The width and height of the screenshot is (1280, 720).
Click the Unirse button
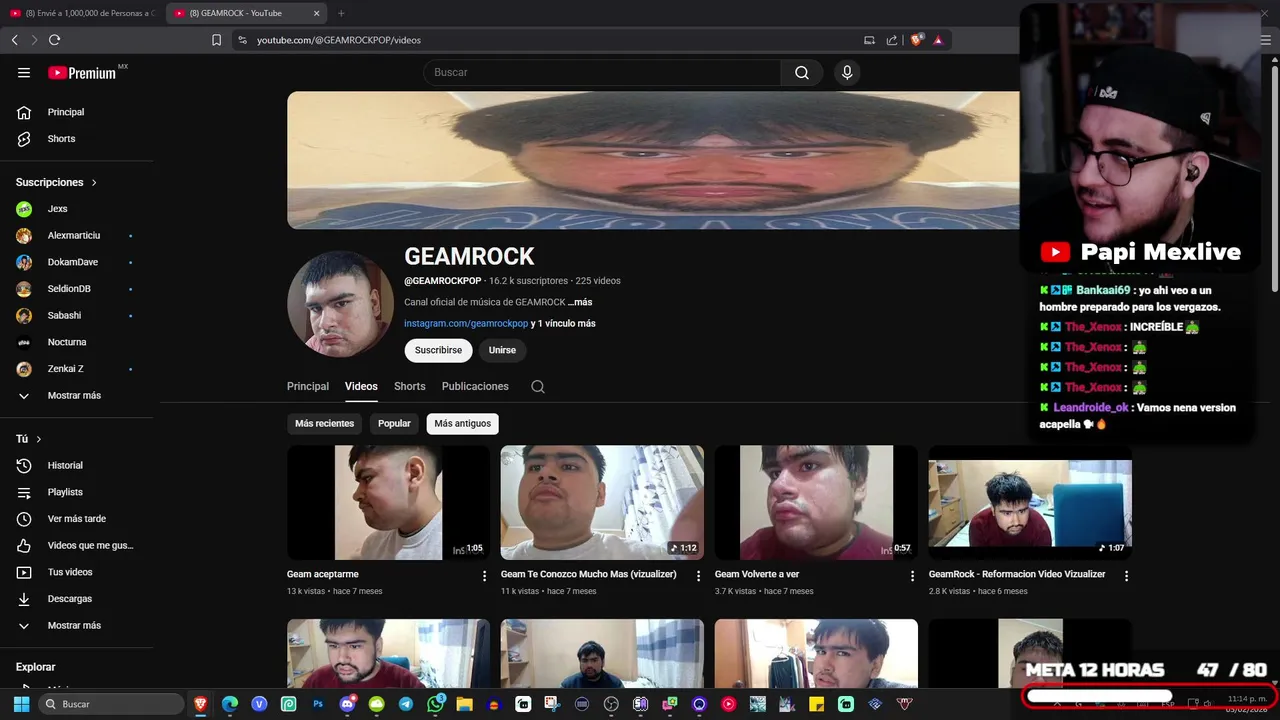(502, 350)
